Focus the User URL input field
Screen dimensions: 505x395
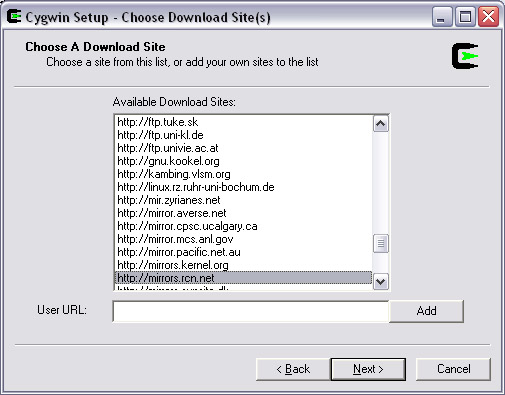tap(251, 311)
